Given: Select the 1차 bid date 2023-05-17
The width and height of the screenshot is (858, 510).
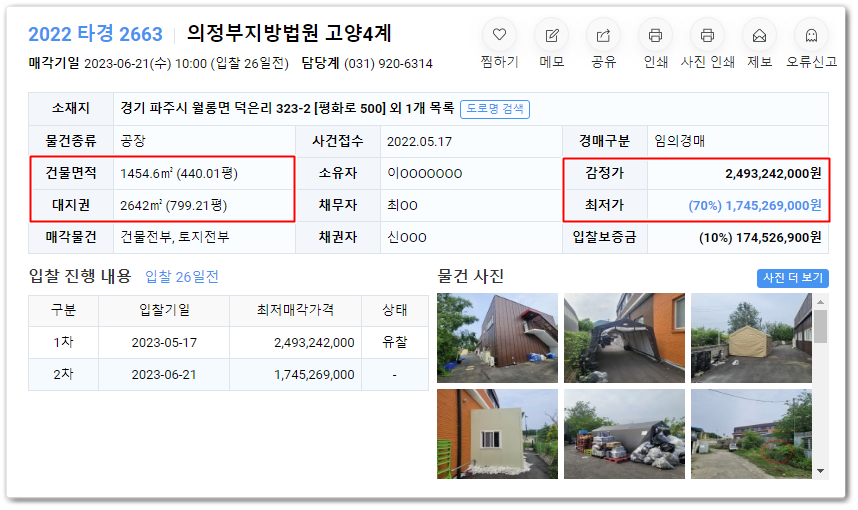Looking at the screenshot, I should coord(164,343).
